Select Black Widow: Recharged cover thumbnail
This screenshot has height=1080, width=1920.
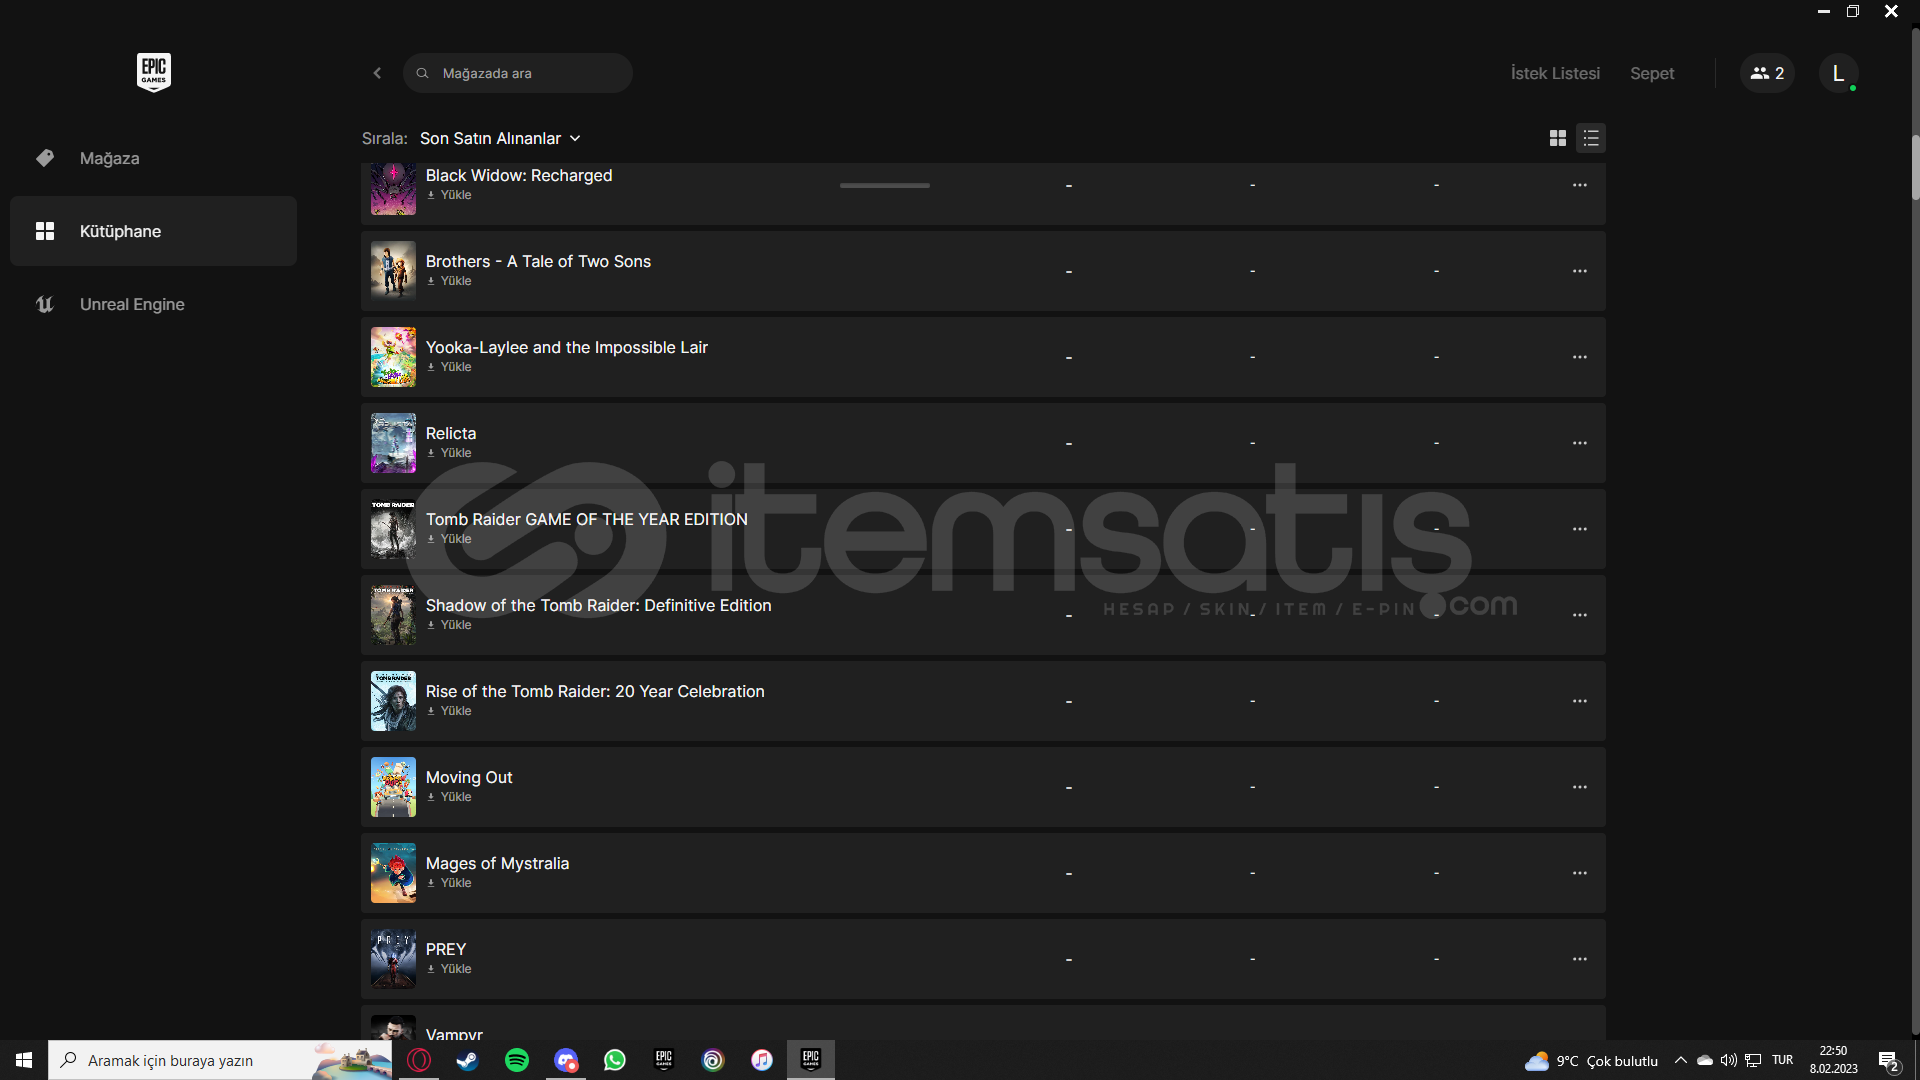pos(393,189)
